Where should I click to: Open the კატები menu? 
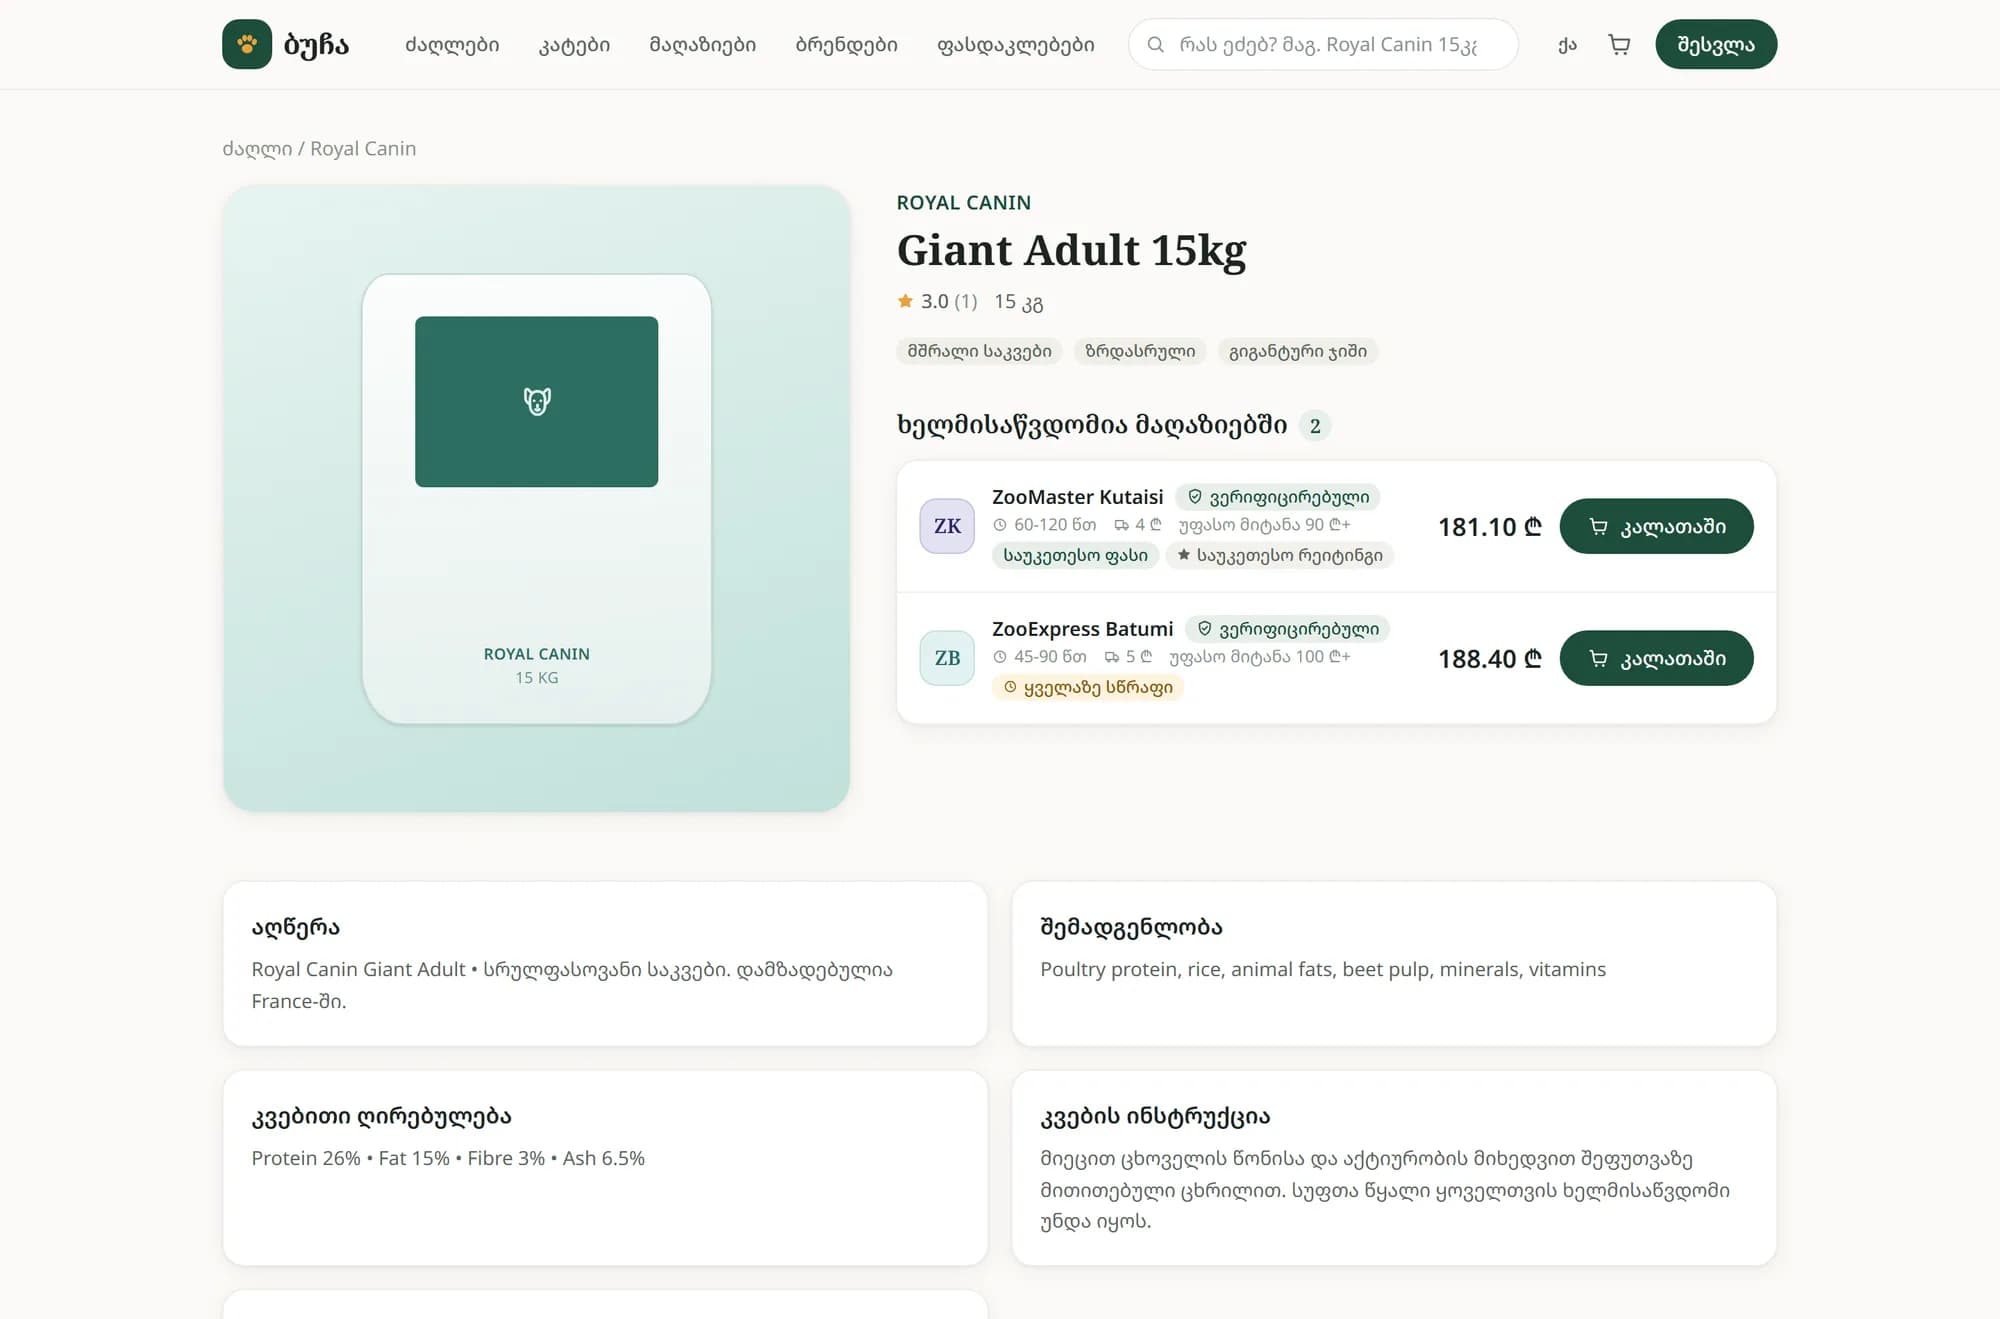[574, 44]
